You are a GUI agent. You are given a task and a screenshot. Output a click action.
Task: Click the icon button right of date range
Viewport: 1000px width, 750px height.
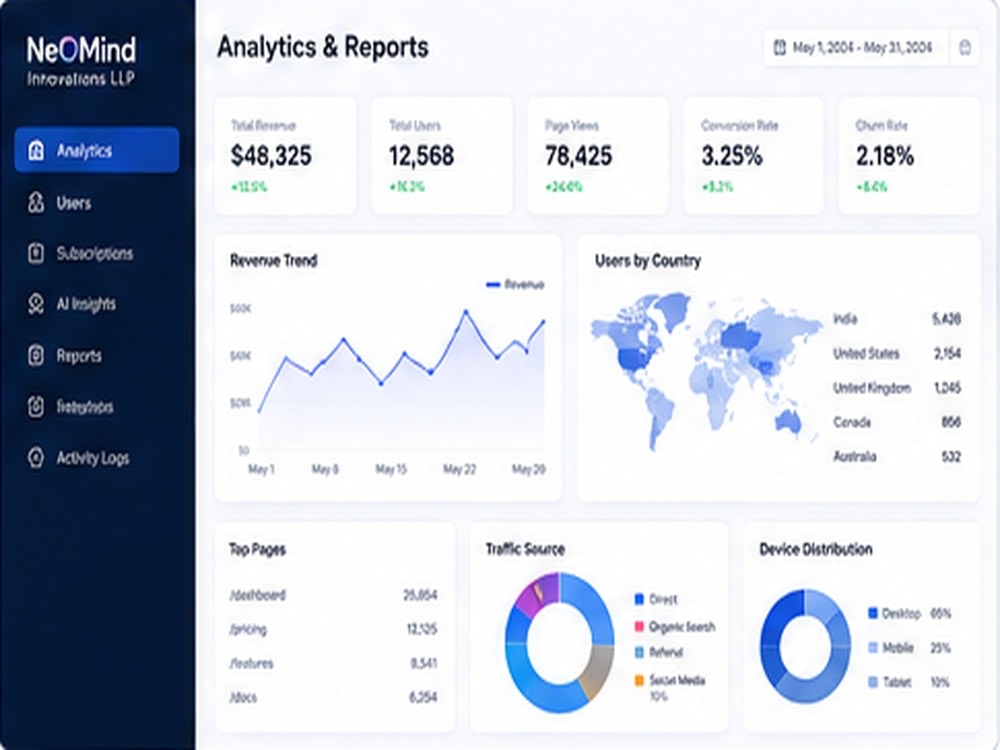(x=965, y=47)
